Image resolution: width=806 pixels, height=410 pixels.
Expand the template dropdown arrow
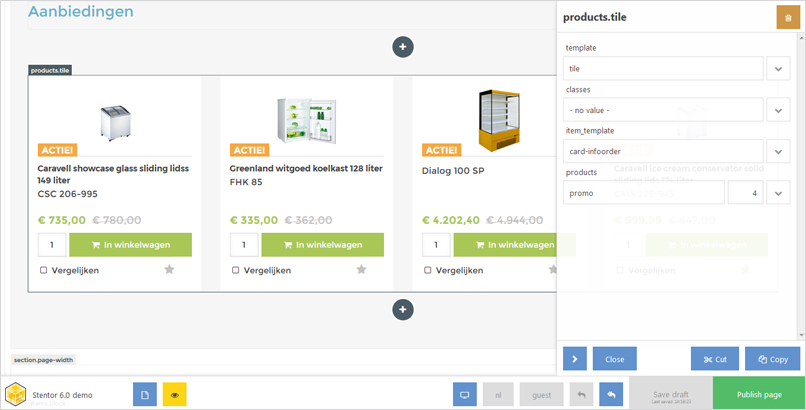777,69
